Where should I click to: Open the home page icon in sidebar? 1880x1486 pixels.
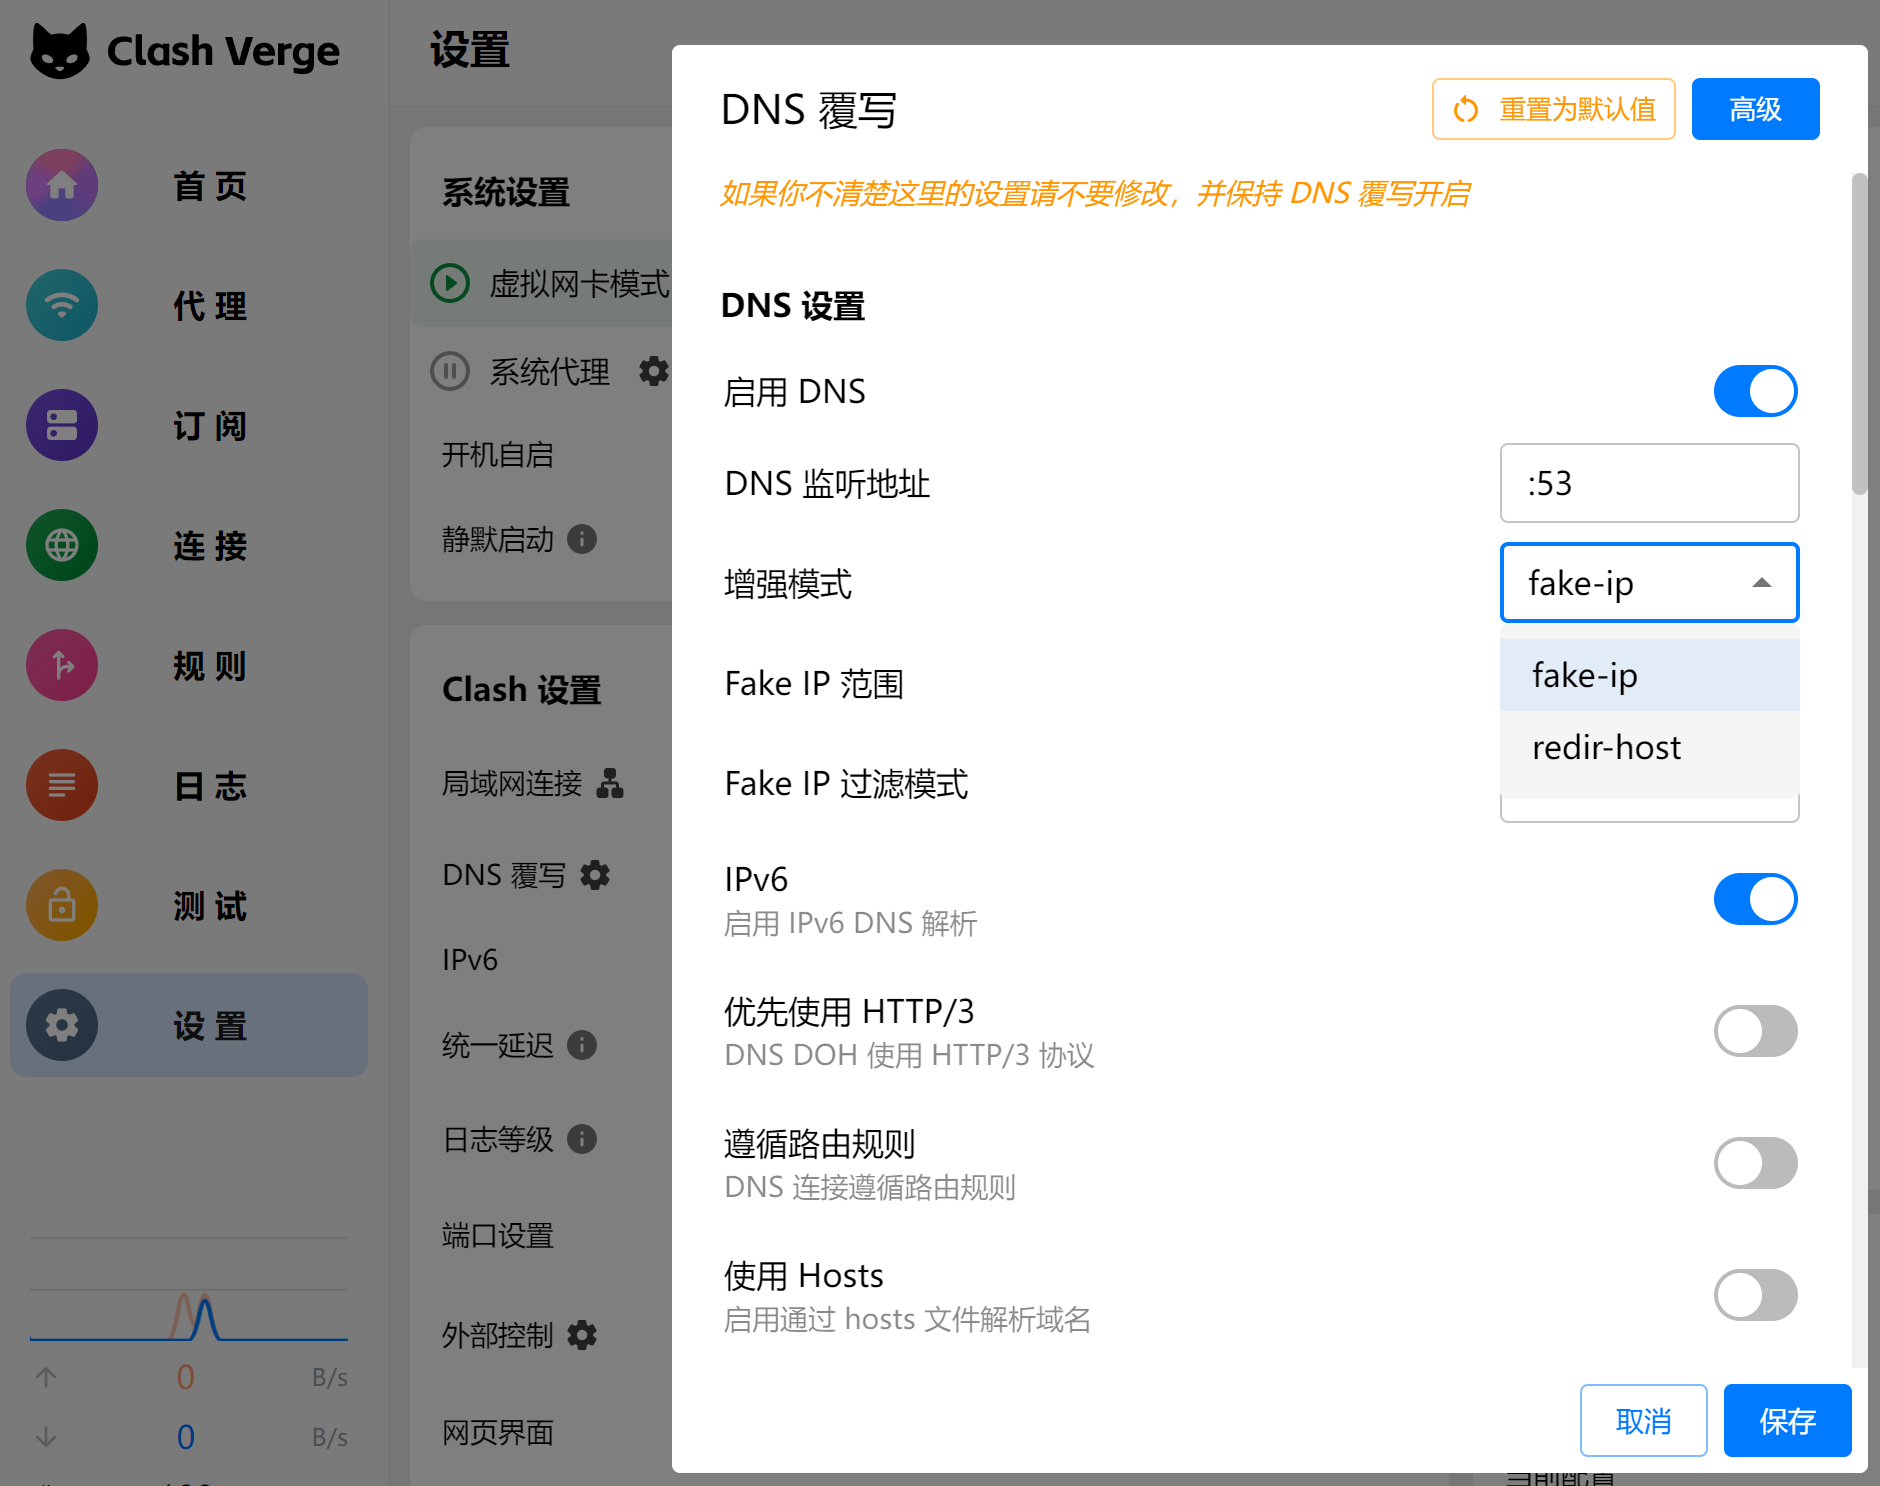click(62, 186)
